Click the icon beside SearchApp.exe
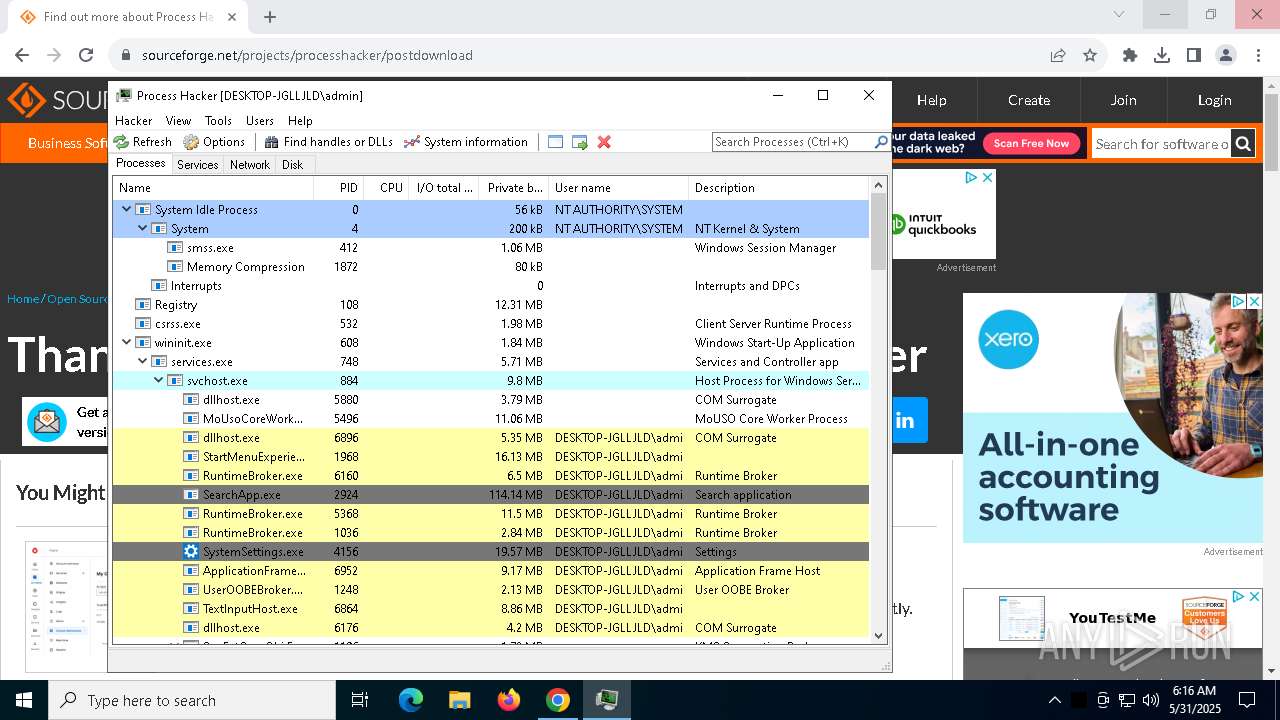This screenshot has width=1280, height=720. click(x=191, y=494)
